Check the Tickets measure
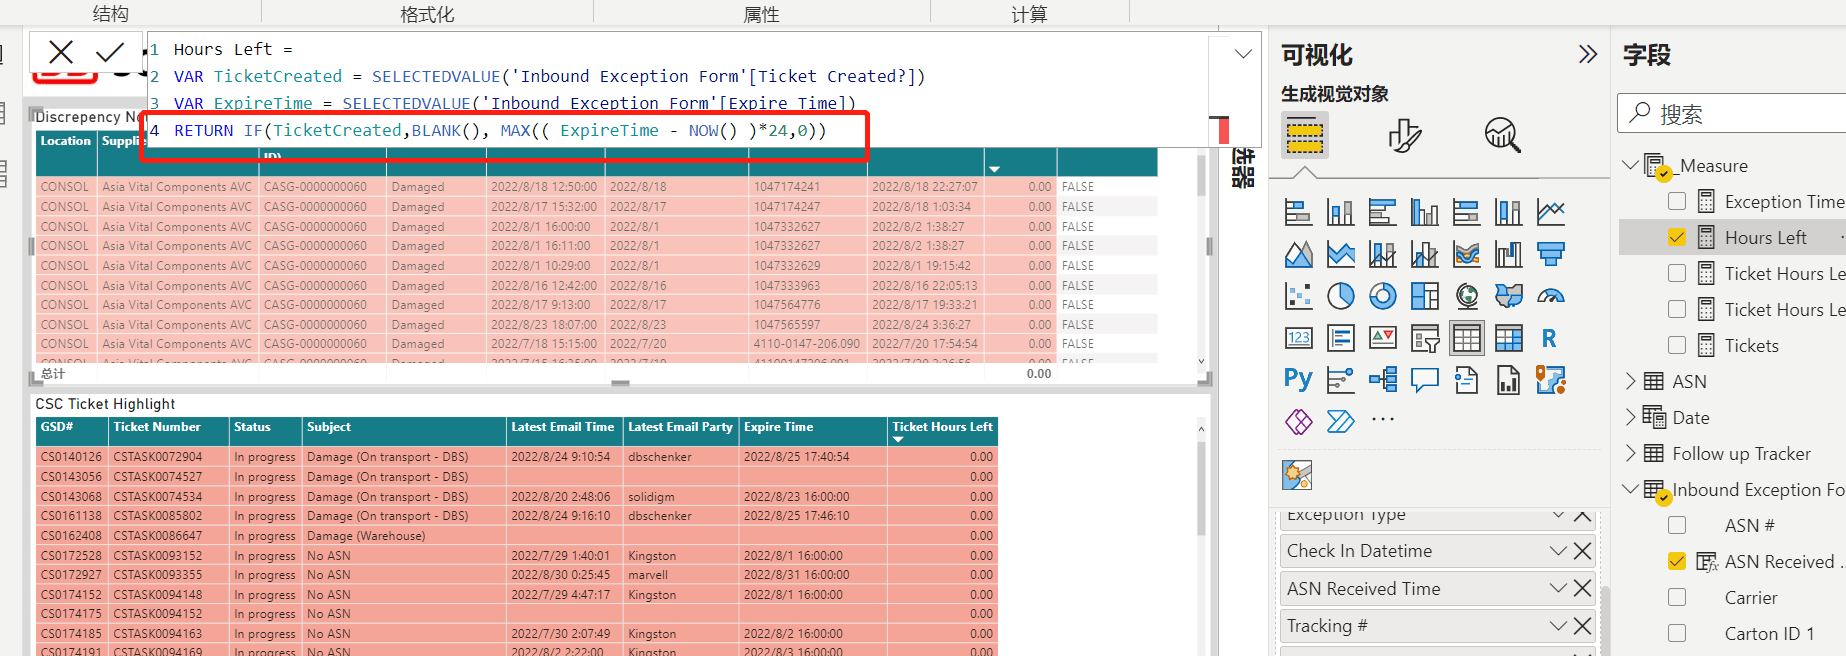The width and height of the screenshot is (1846, 656). [1677, 345]
